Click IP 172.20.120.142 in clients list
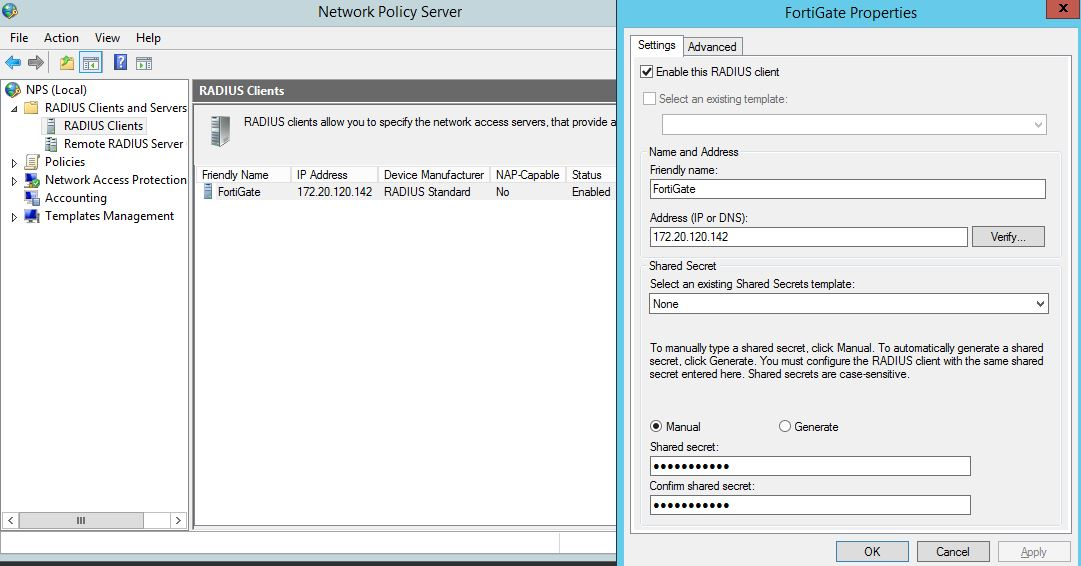The image size is (1081, 566). (334, 192)
